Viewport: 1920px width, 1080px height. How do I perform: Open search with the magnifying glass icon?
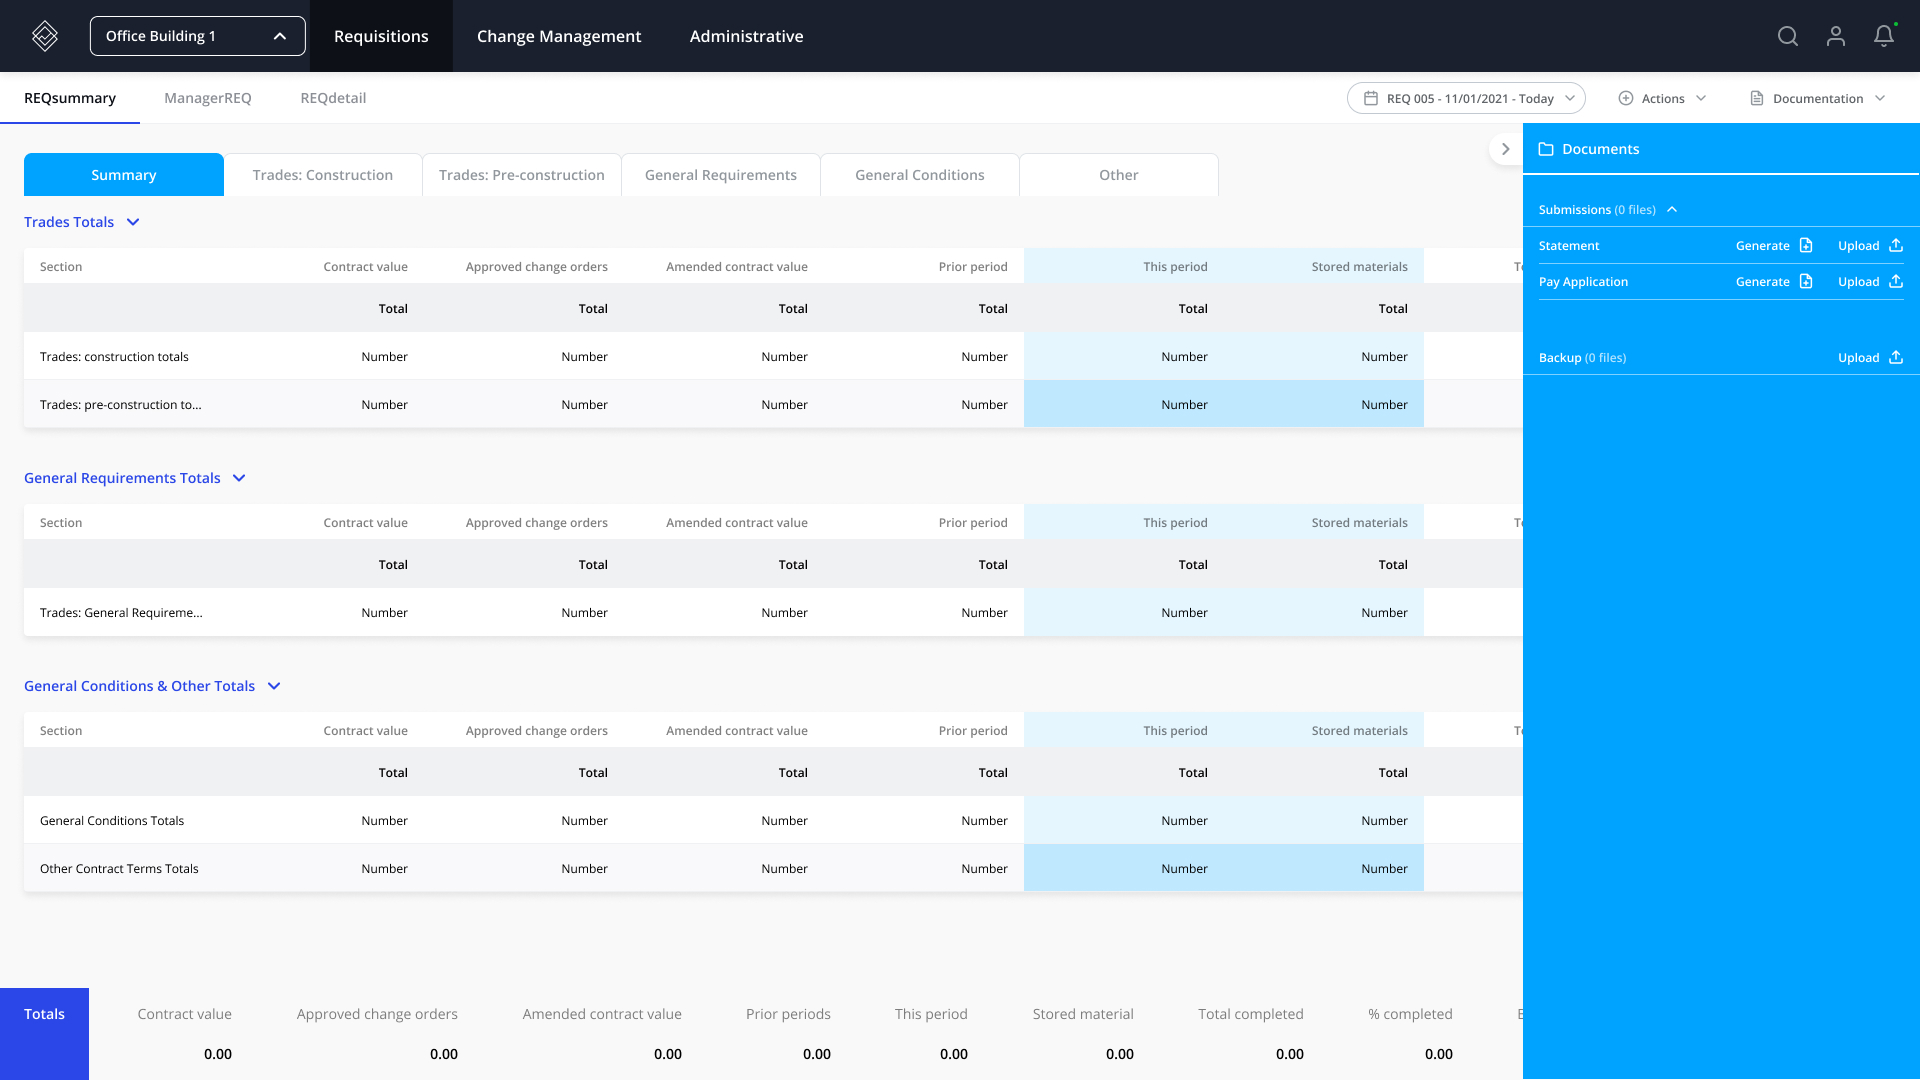[x=1788, y=36]
